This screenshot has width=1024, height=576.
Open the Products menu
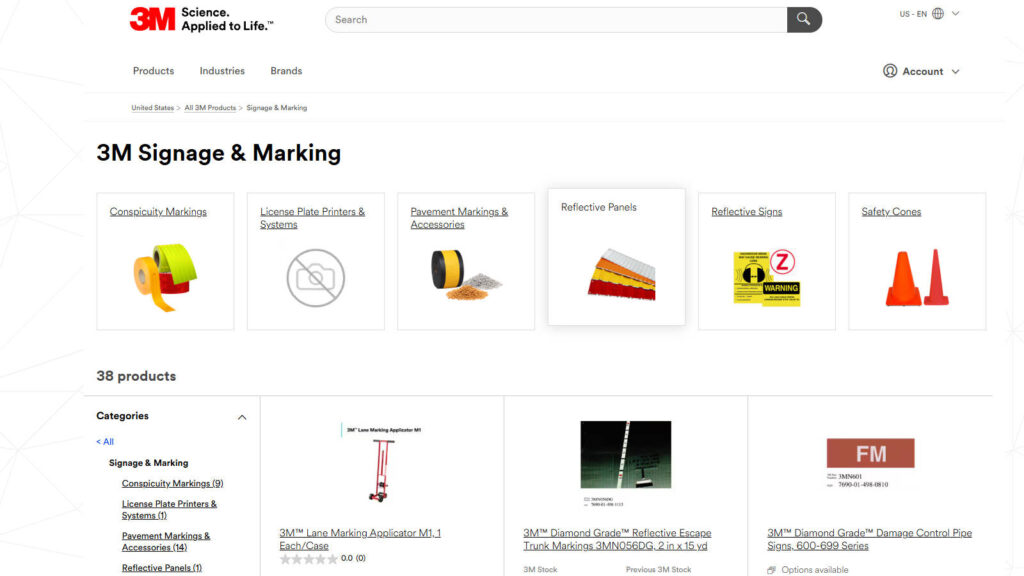pyautogui.click(x=153, y=71)
